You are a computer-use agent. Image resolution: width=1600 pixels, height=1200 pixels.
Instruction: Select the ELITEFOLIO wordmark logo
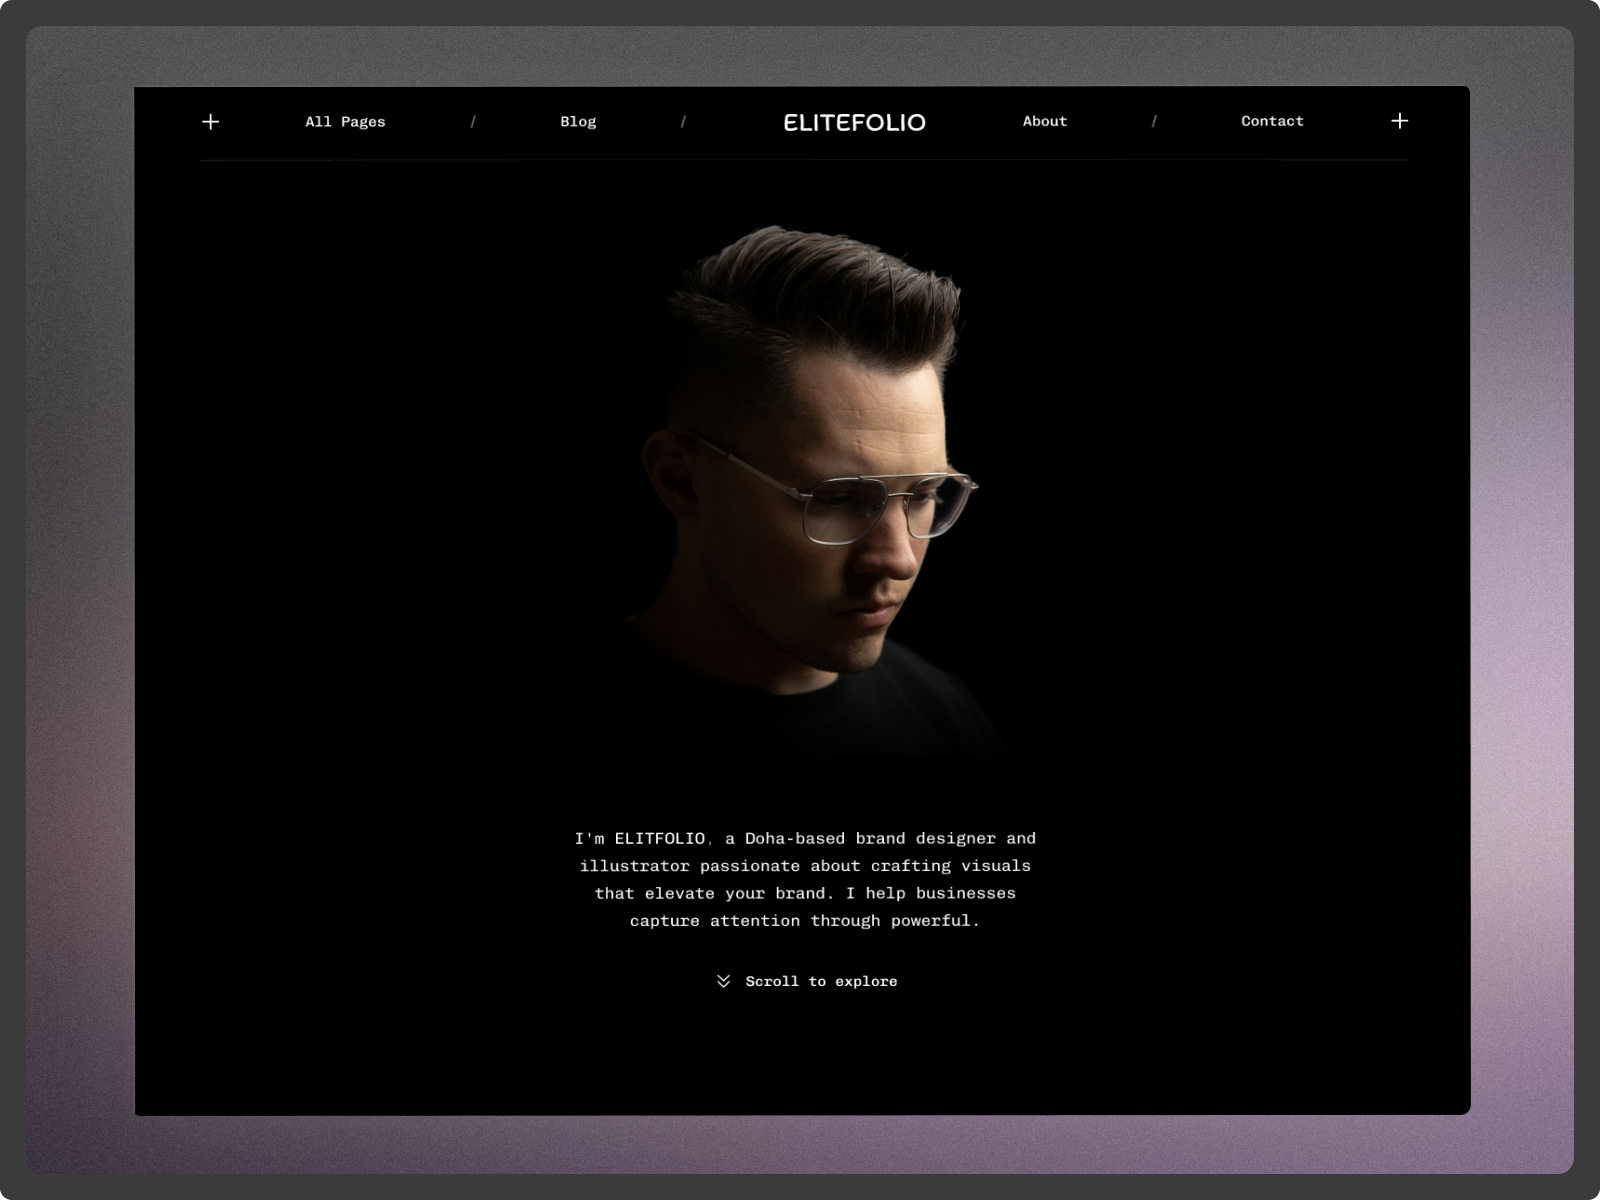coord(855,121)
